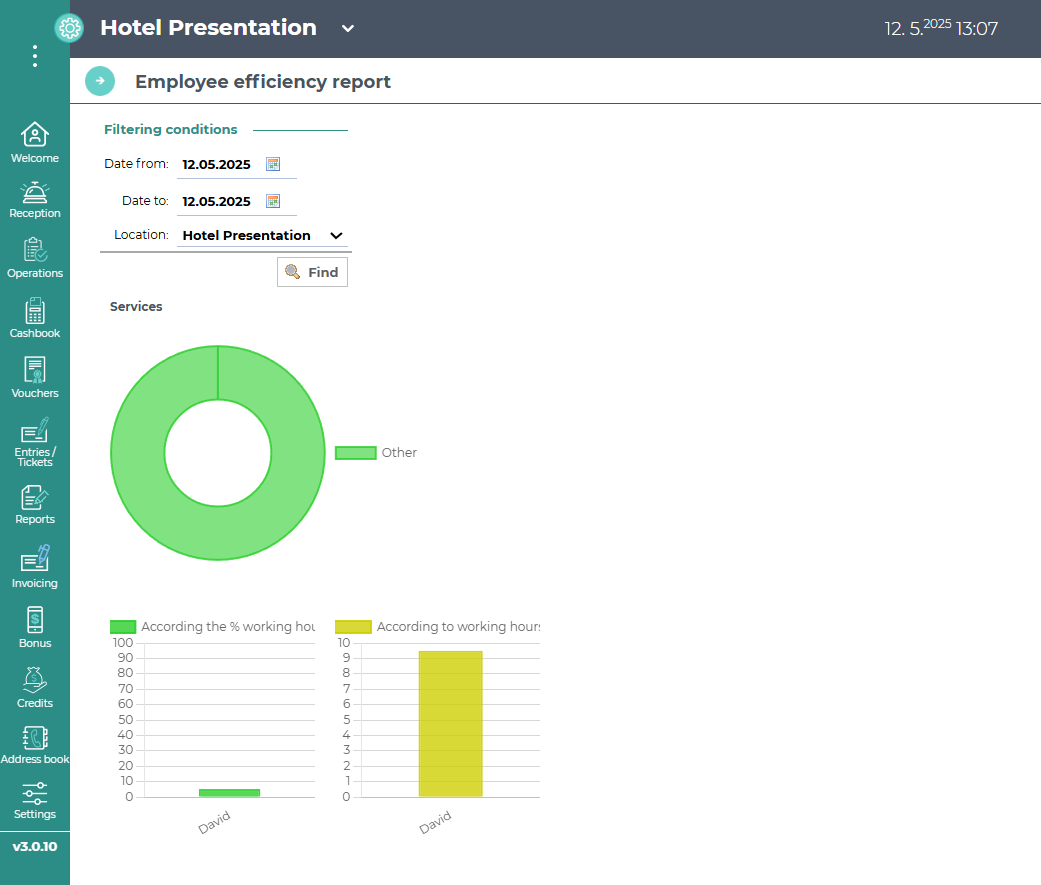Toggle the green % working hours legend

[x=212, y=627]
